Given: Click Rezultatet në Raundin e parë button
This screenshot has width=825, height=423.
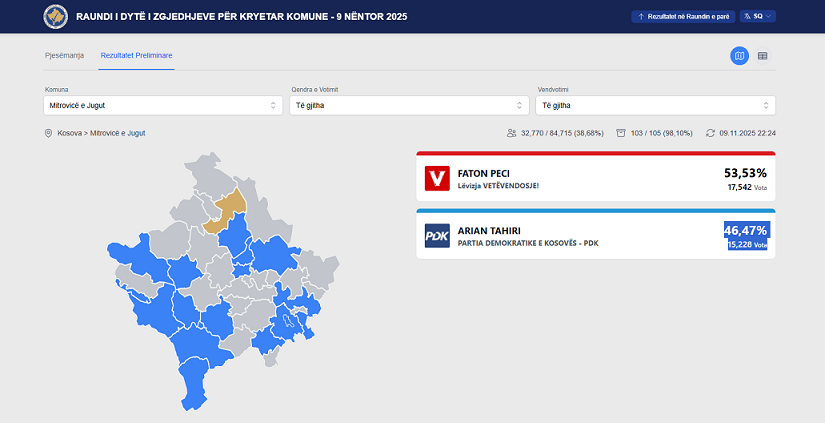Looking at the screenshot, I should pyautogui.click(x=681, y=17).
